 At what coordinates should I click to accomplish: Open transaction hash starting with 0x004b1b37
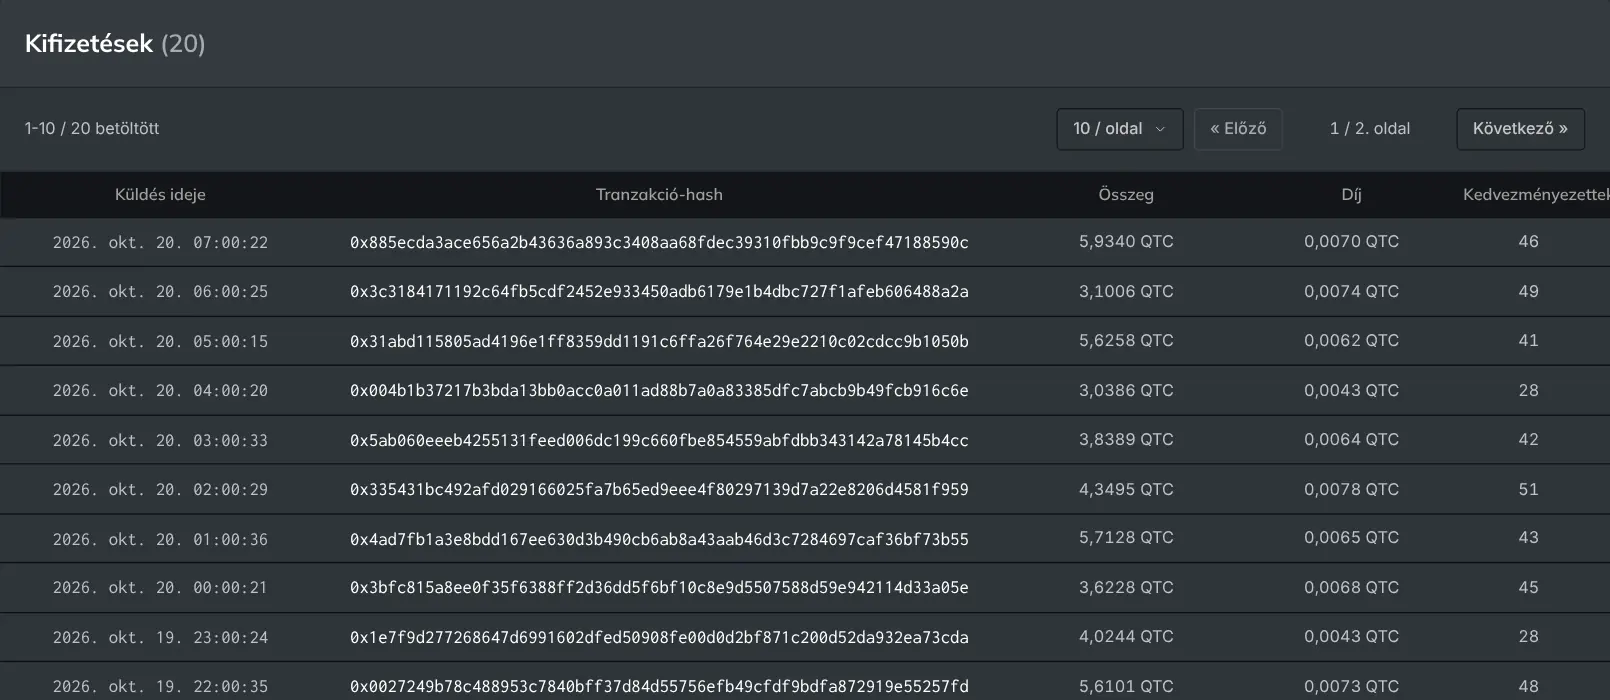pyautogui.click(x=659, y=391)
